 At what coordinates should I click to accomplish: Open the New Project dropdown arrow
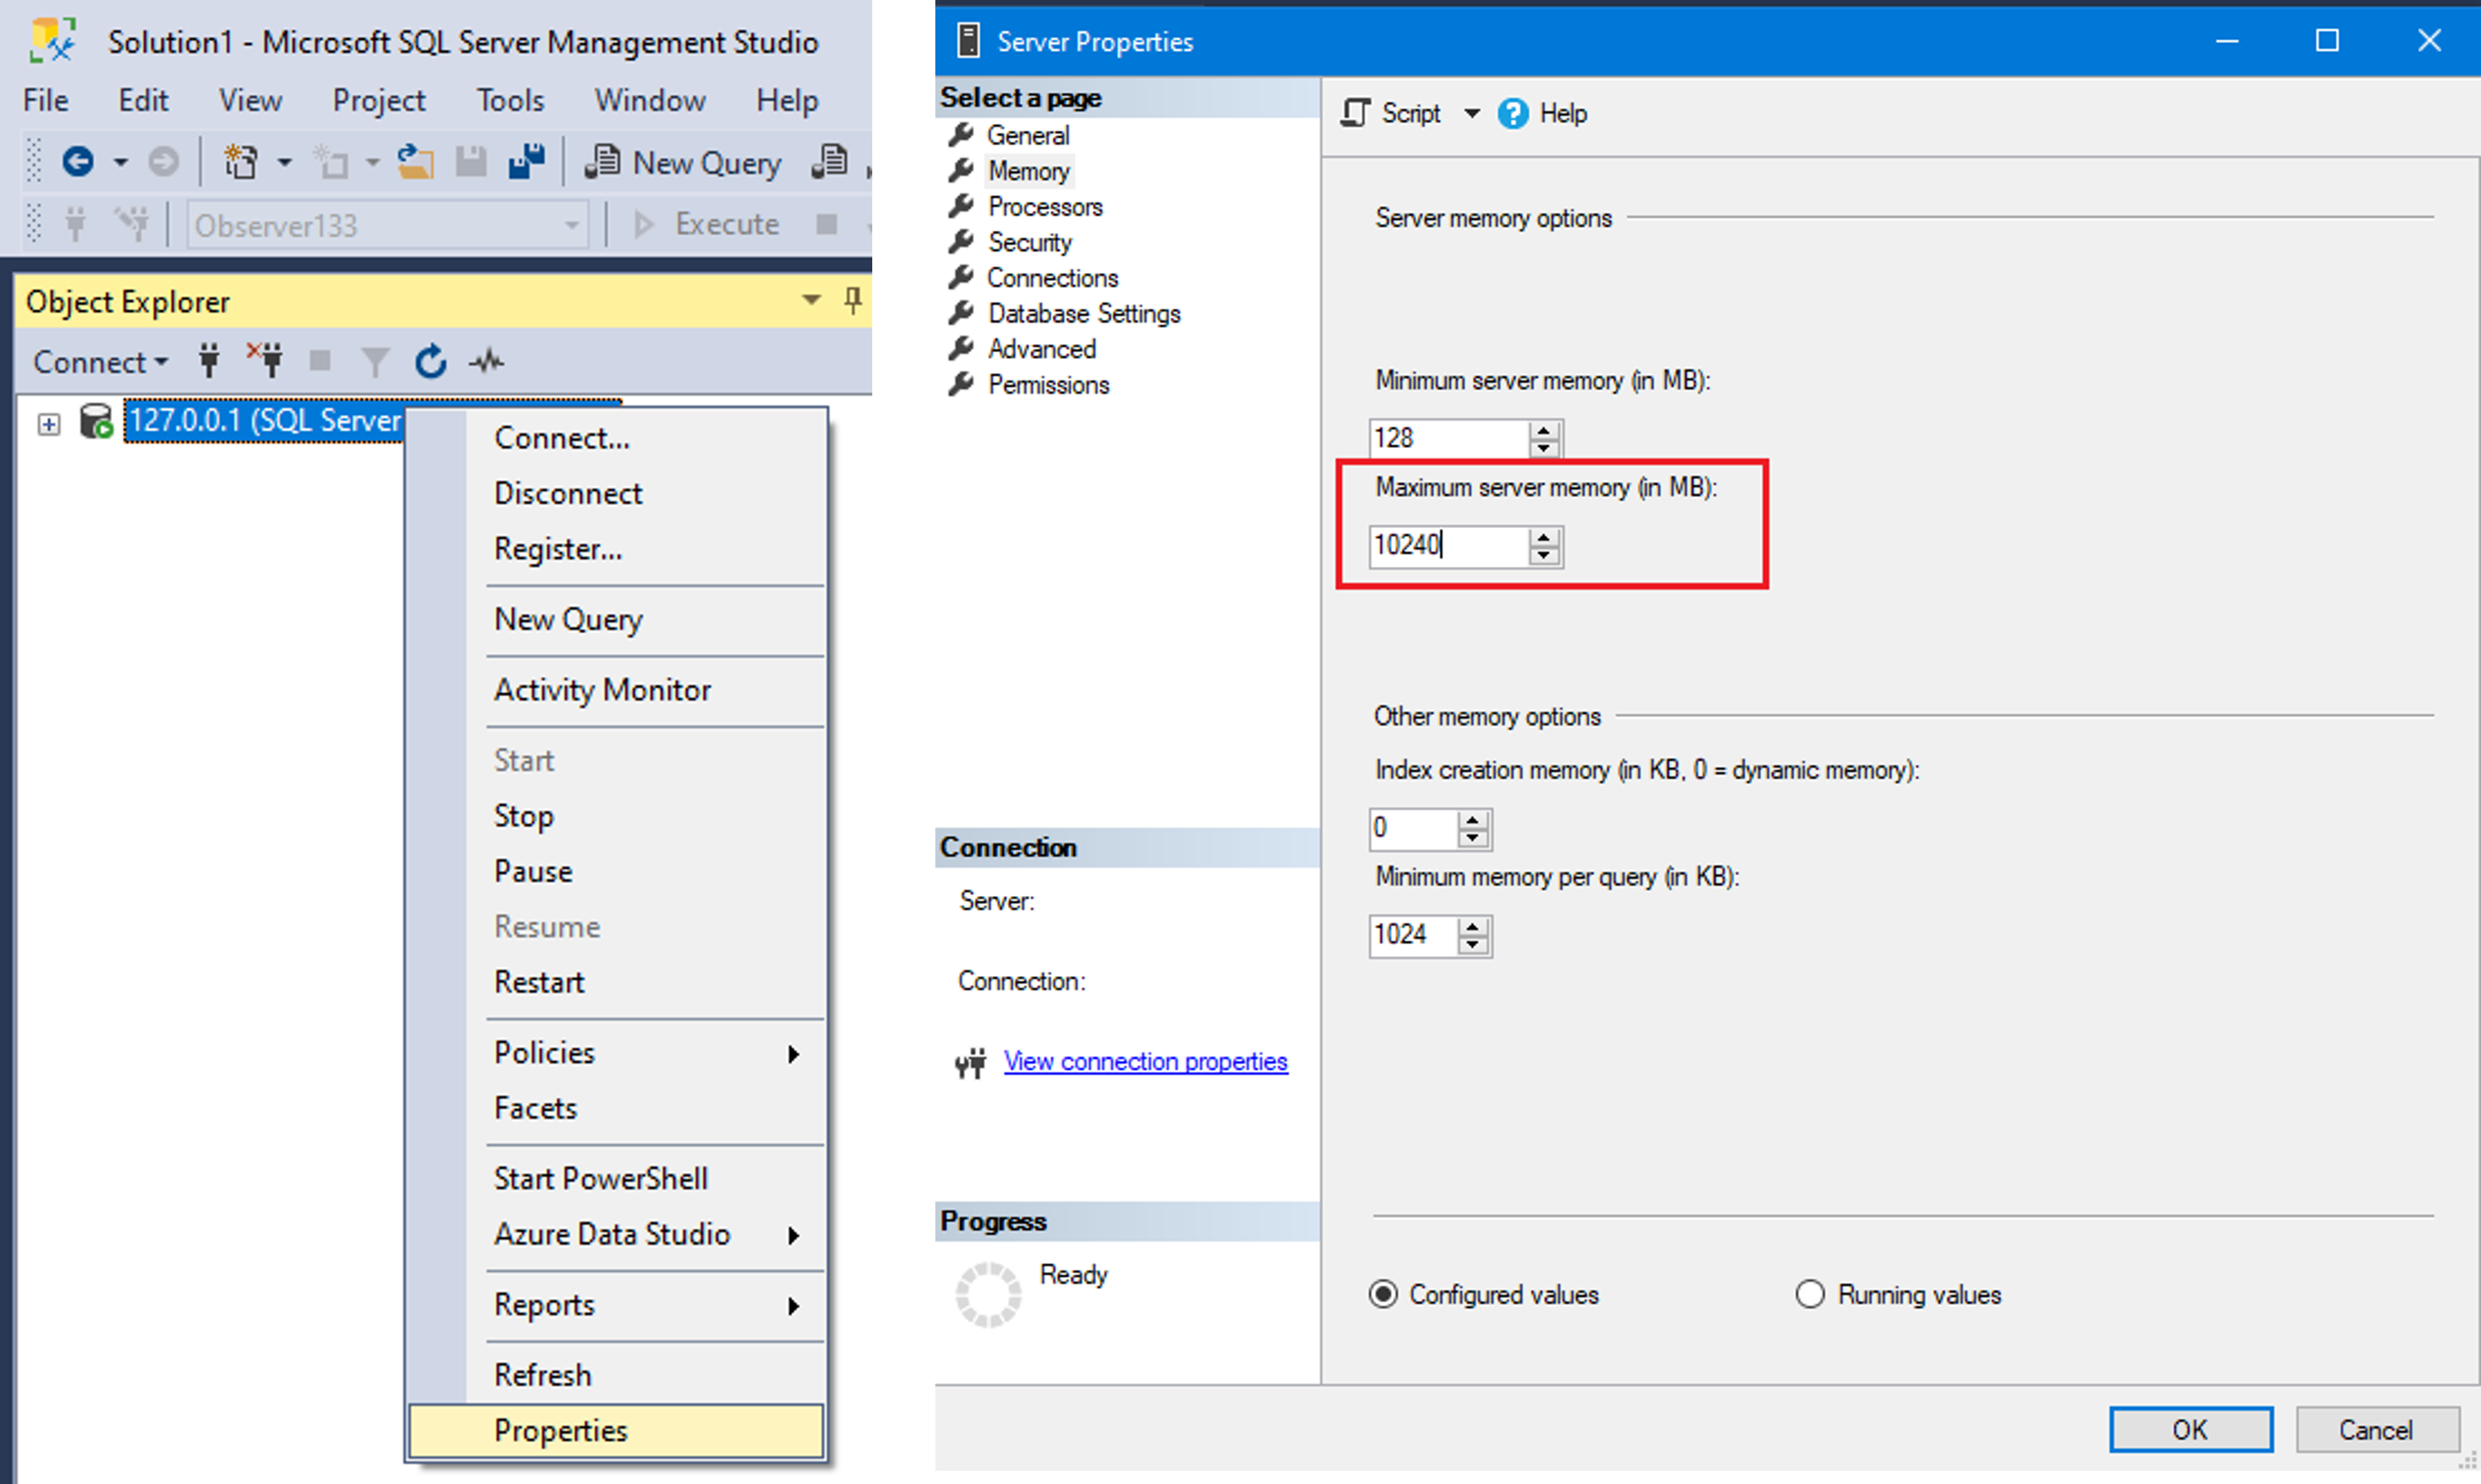click(285, 161)
